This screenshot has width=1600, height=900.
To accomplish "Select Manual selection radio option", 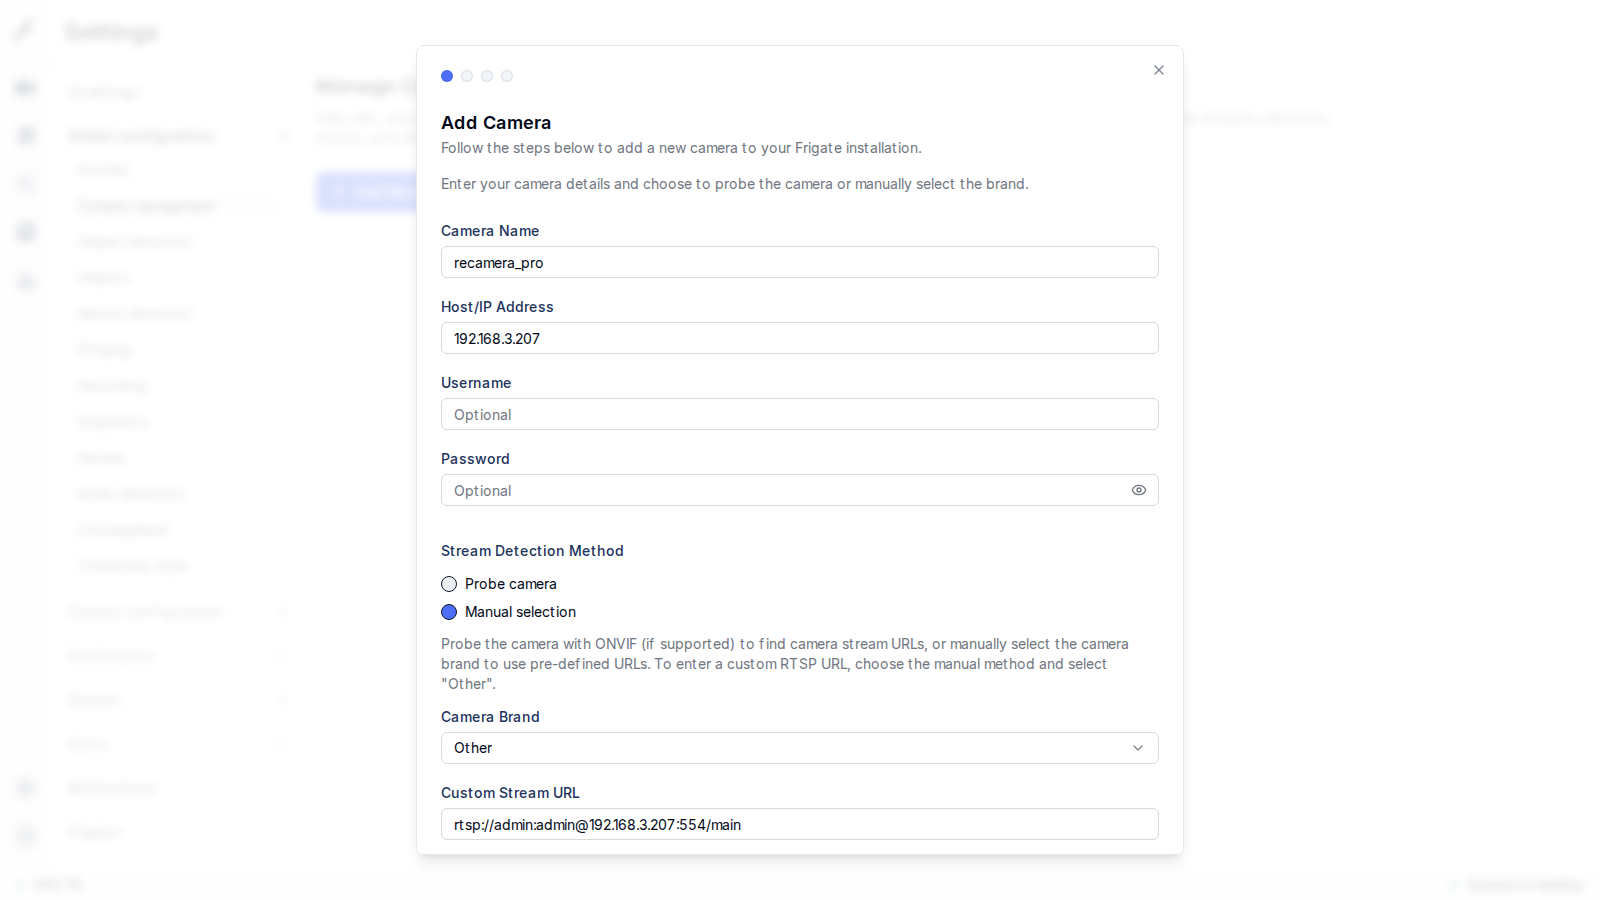I will click(x=449, y=612).
